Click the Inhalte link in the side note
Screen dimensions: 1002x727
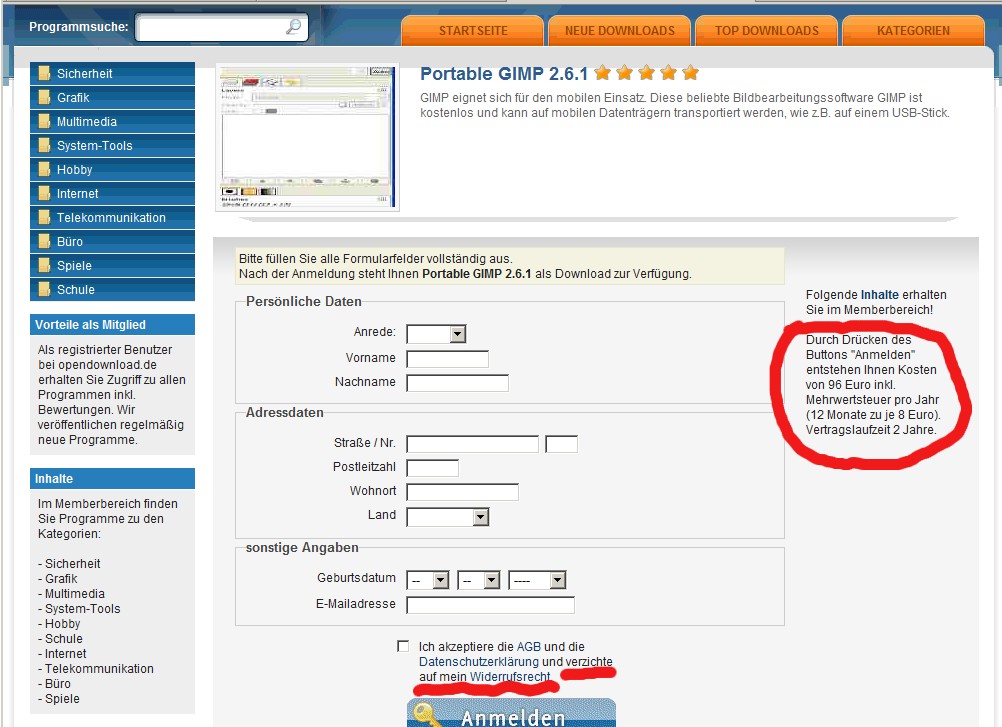tap(879, 295)
